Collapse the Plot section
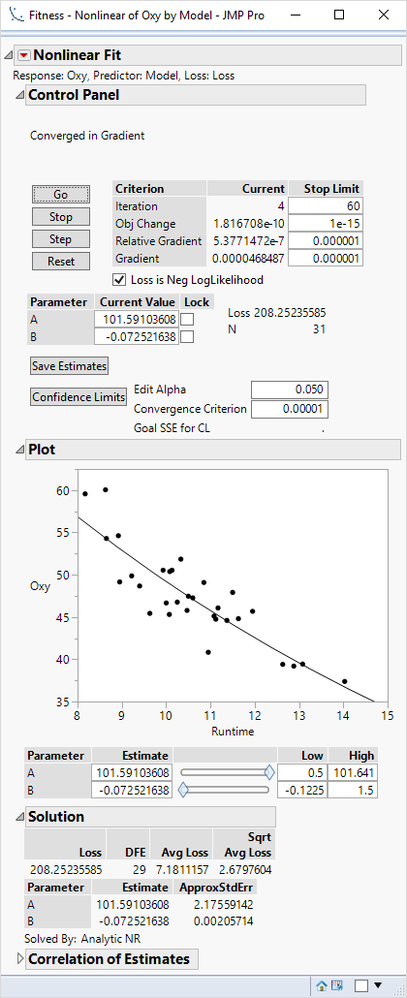Screen dimensions: 407x998 coord(19,449)
